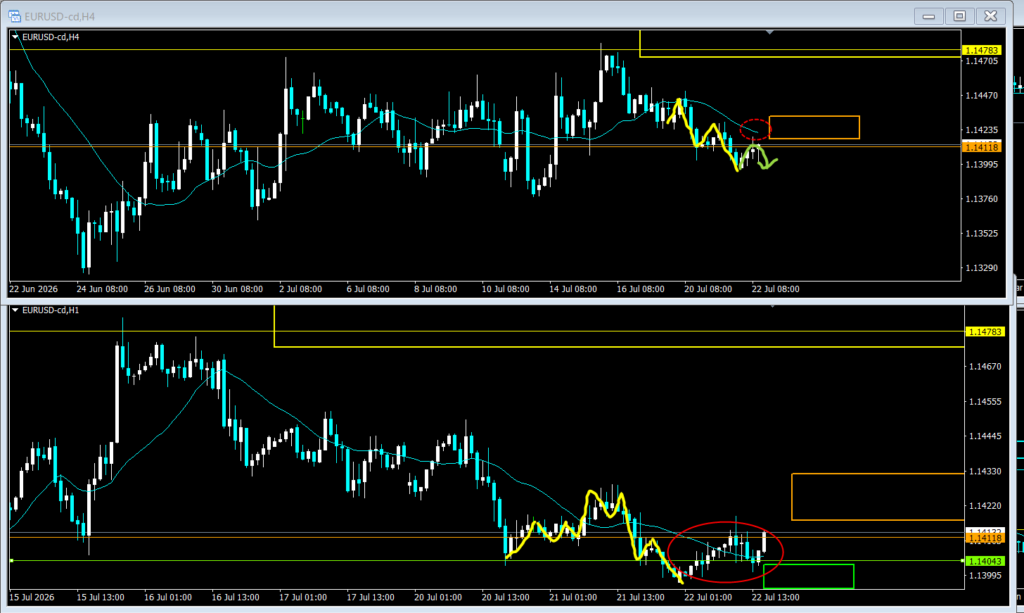Viewport: 1024px width, 613px height.
Task: Maximize the EURUSD-cd,H4 chart window
Action: (959, 16)
